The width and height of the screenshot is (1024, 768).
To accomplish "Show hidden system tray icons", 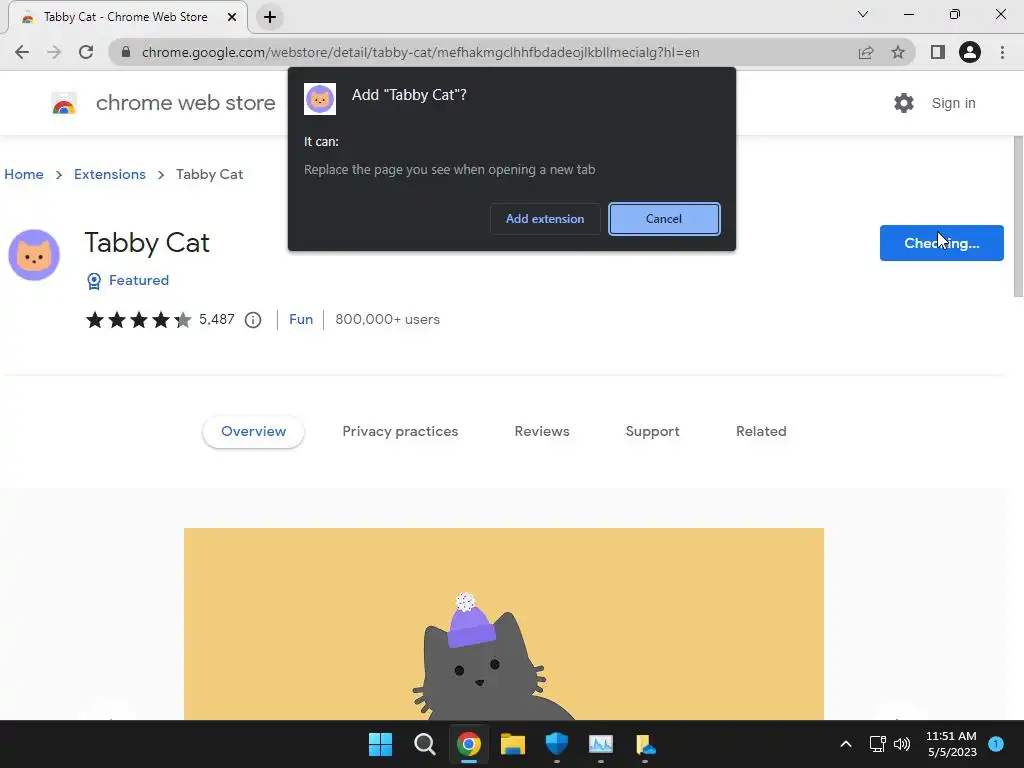I will point(846,744).
